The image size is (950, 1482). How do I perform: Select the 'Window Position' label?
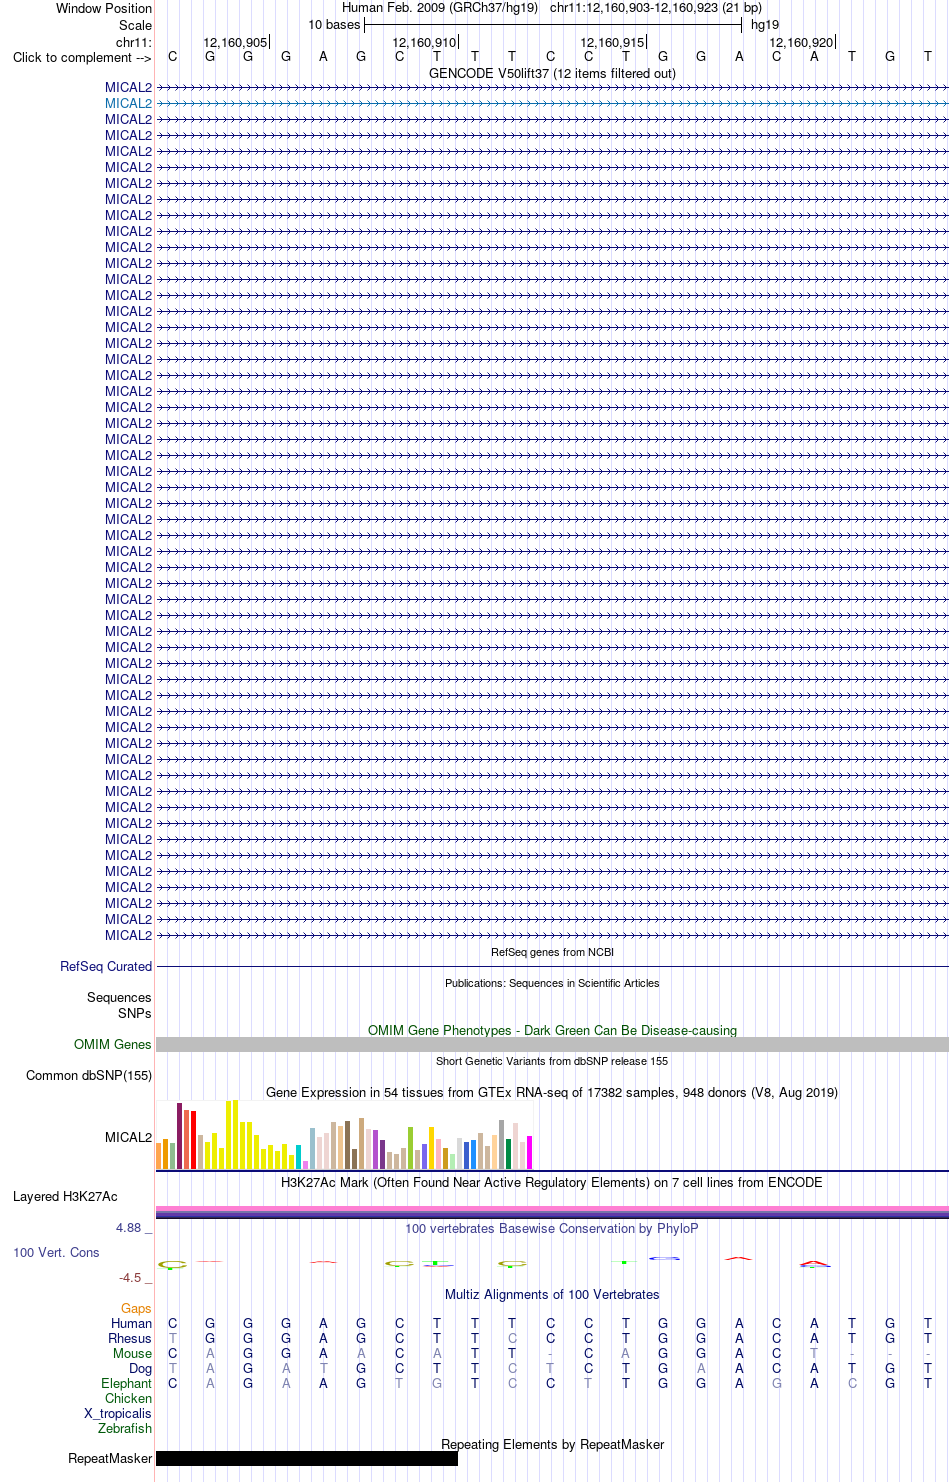point(104,8)
